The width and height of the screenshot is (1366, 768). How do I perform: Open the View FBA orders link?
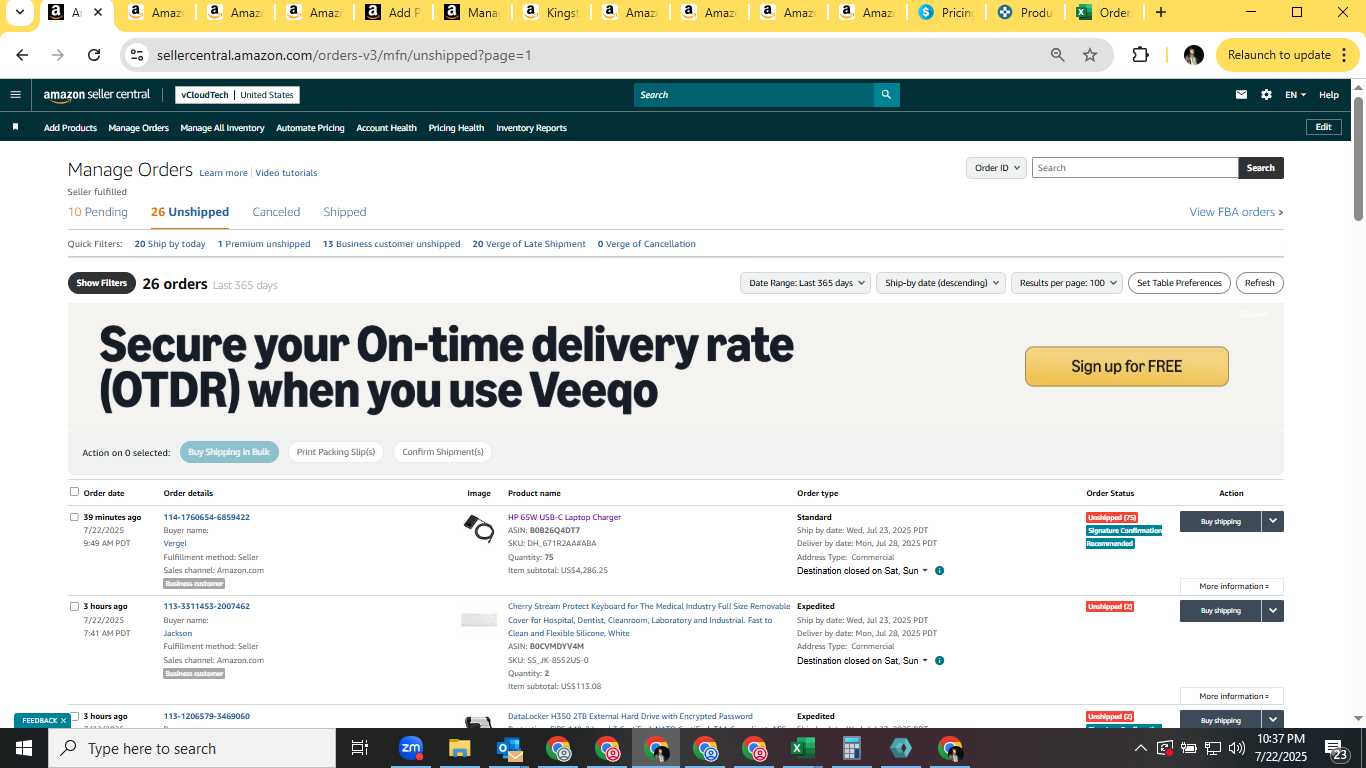[x=1236, y=212]
